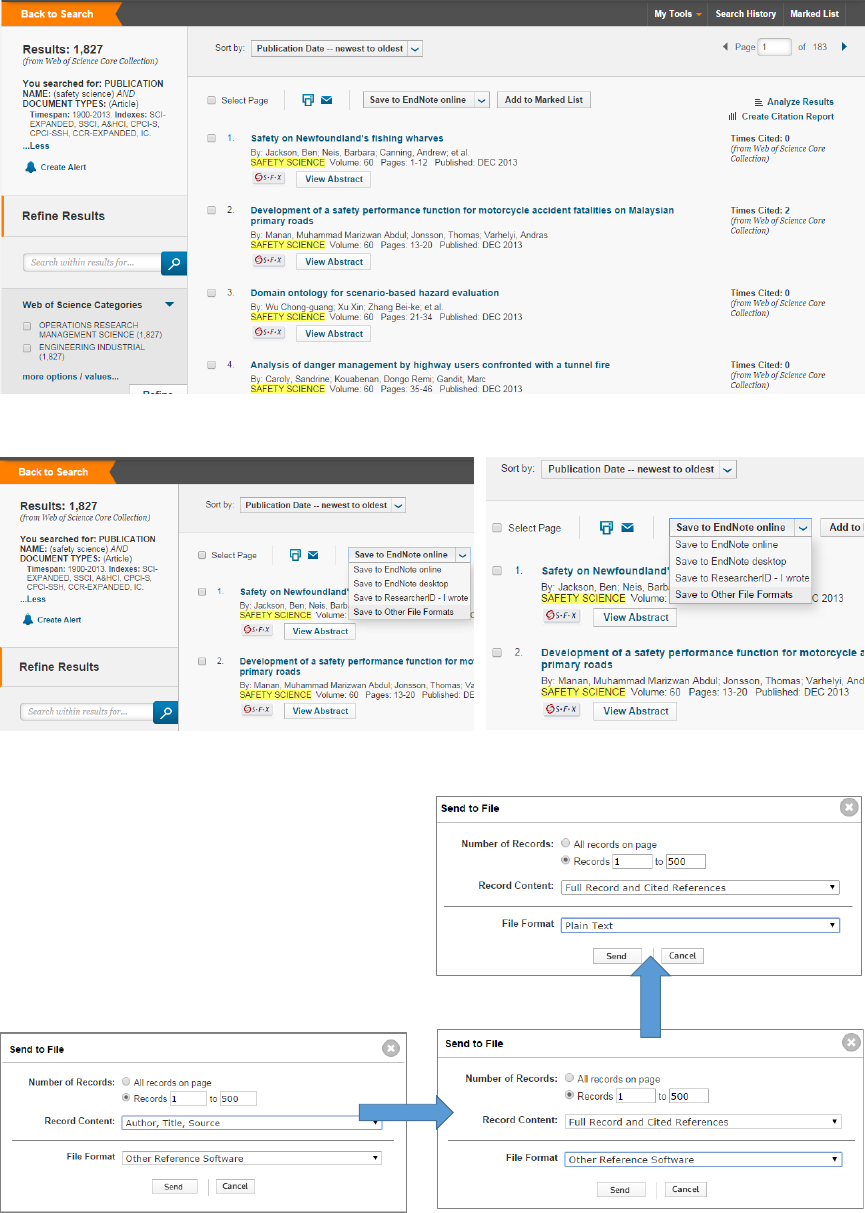
Task: Open Record Content dropdown in the Plain Text dialog
Action: pos(700,887)
